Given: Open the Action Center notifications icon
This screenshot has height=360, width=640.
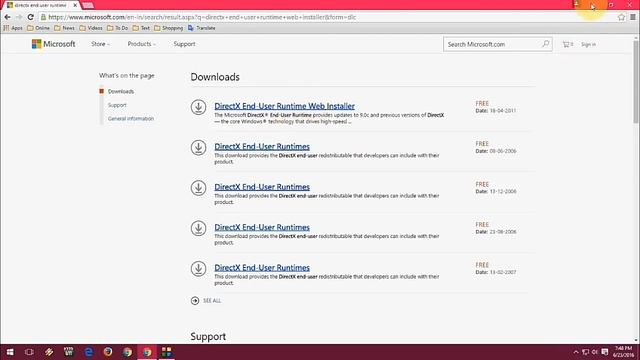Looking at the screenshot, I should 604,352.
